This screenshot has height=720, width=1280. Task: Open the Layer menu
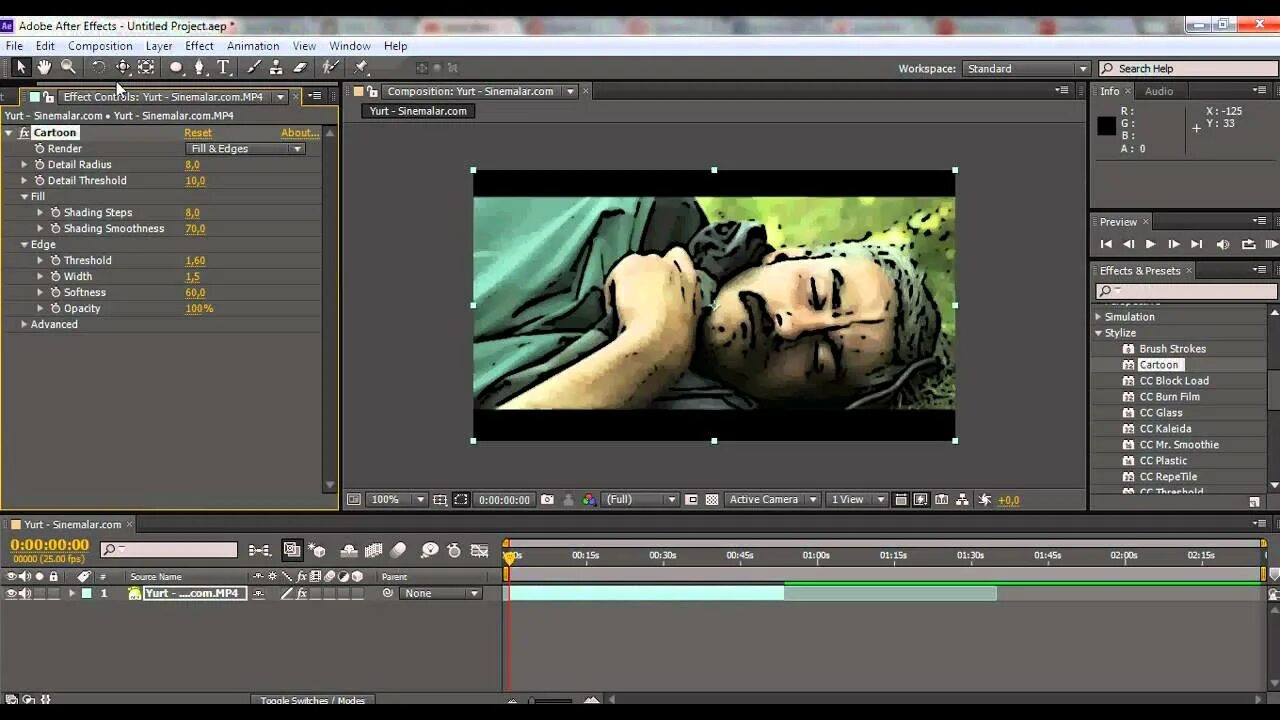tap(159, 46)
